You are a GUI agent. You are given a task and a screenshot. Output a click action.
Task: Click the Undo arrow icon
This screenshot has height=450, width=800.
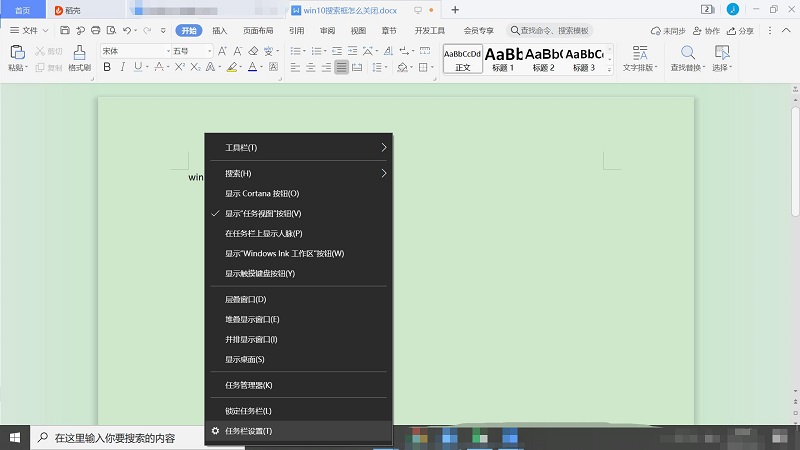coord(128,31)
